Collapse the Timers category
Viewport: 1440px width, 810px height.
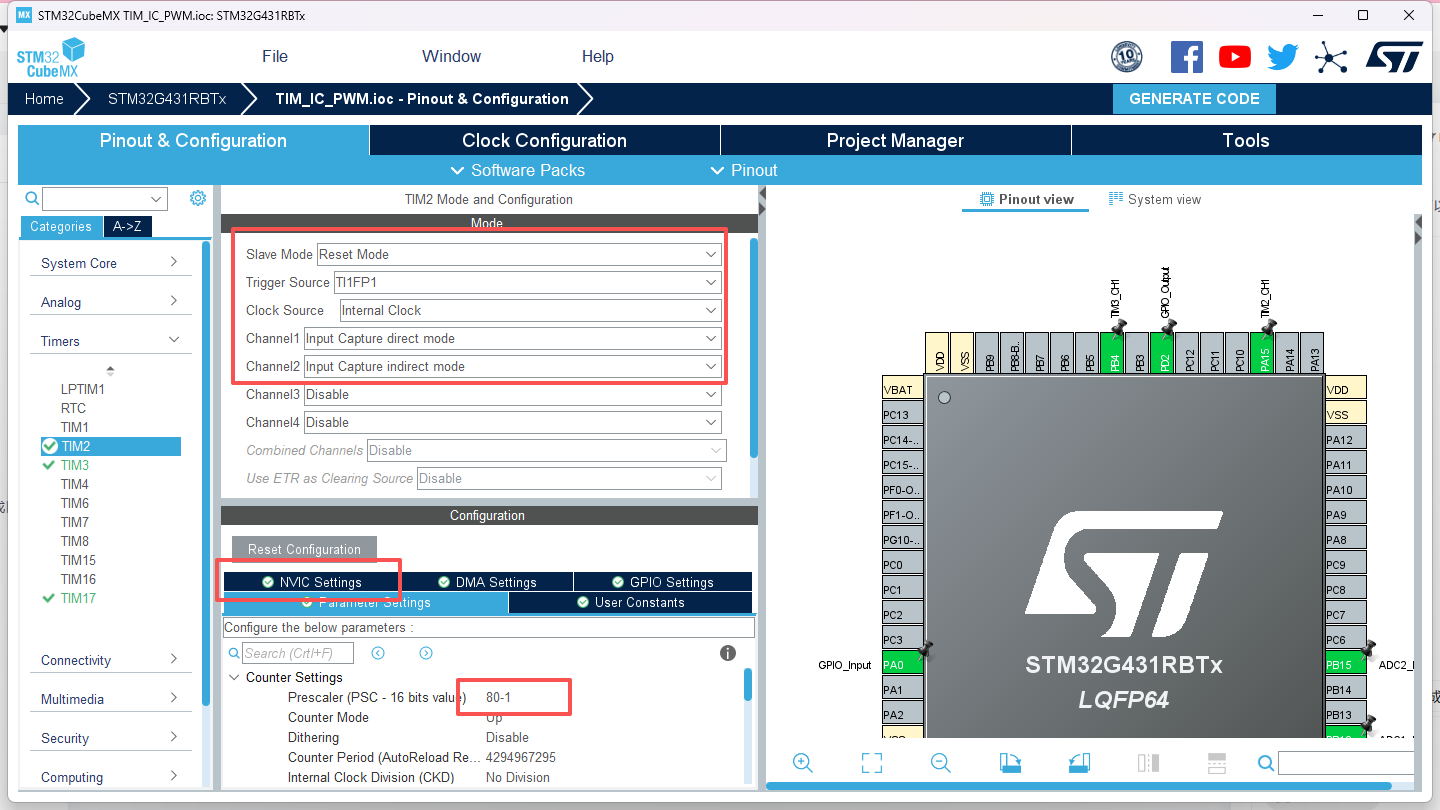coord(110,341)
